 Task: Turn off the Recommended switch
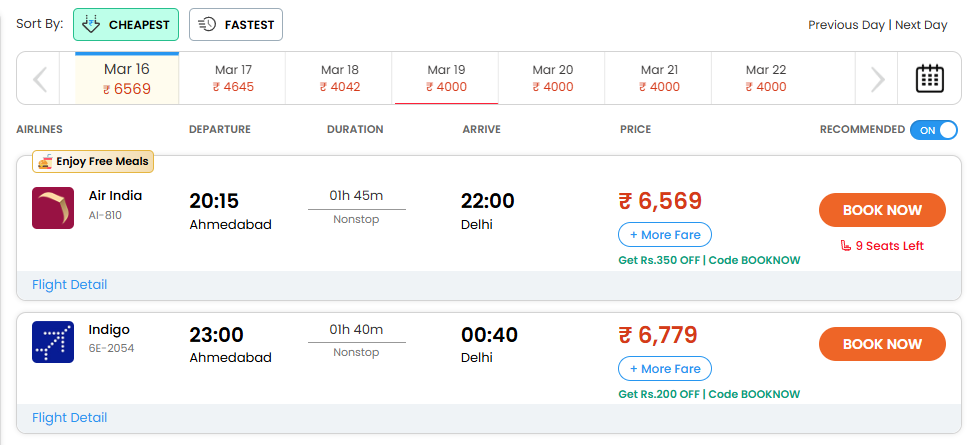coord(934,130)
